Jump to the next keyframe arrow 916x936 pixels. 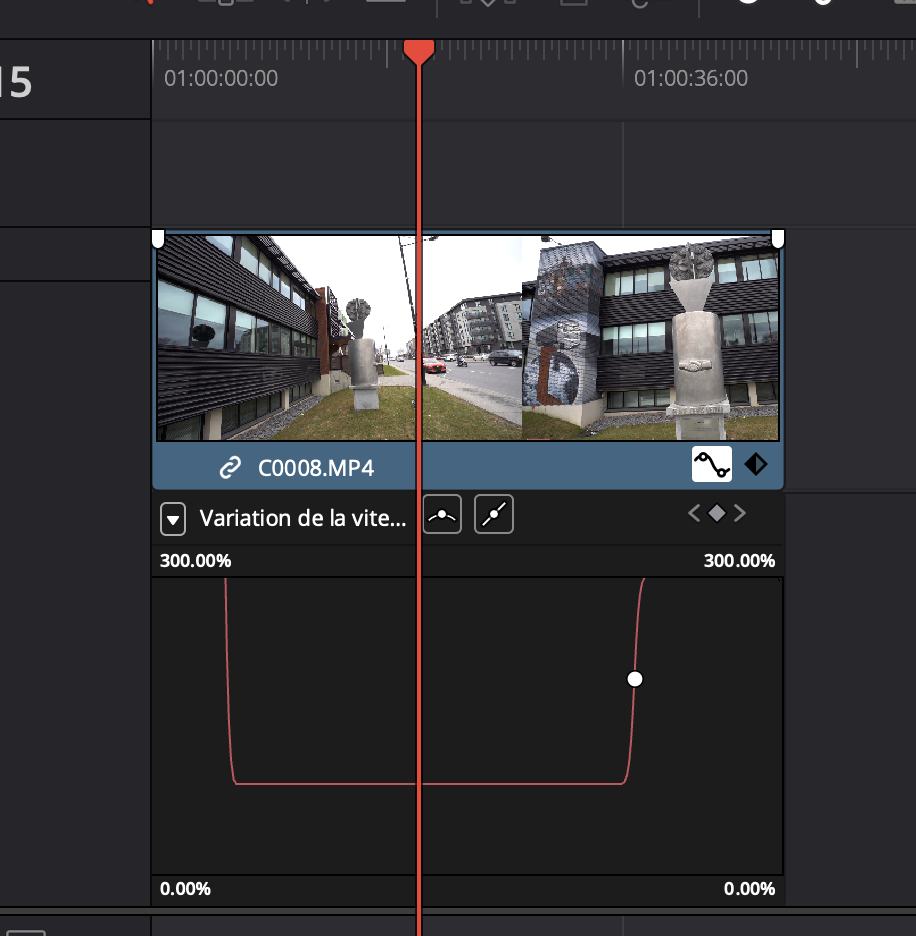point(740,514)
